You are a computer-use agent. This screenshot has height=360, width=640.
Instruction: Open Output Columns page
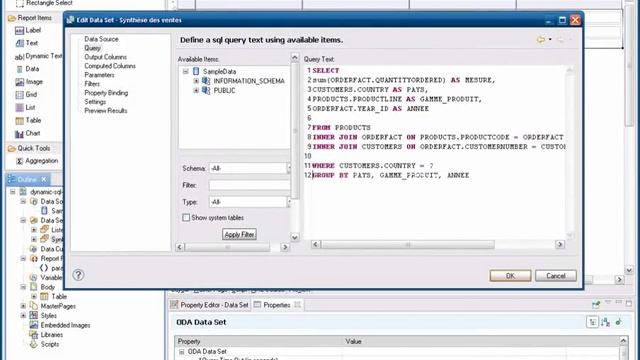[x=105, y=57]
